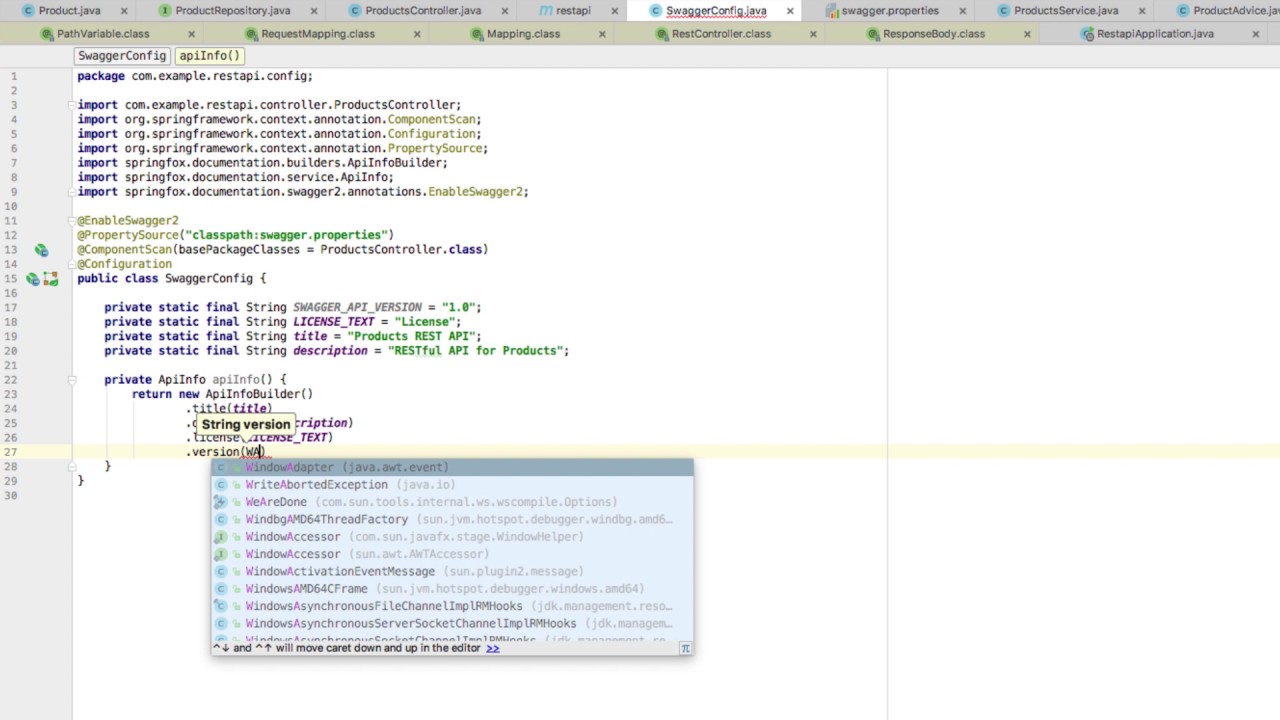Close the ProductsController.java tab
The image size is (1280, 720).
504,11
